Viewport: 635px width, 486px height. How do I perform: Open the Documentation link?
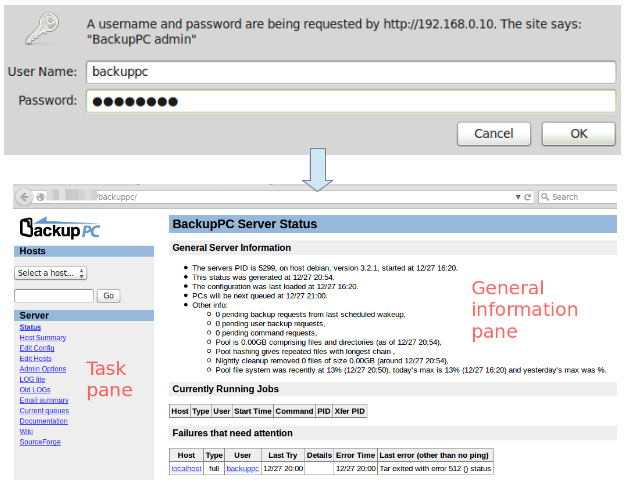pyautogui.click(x=44, y=421)
